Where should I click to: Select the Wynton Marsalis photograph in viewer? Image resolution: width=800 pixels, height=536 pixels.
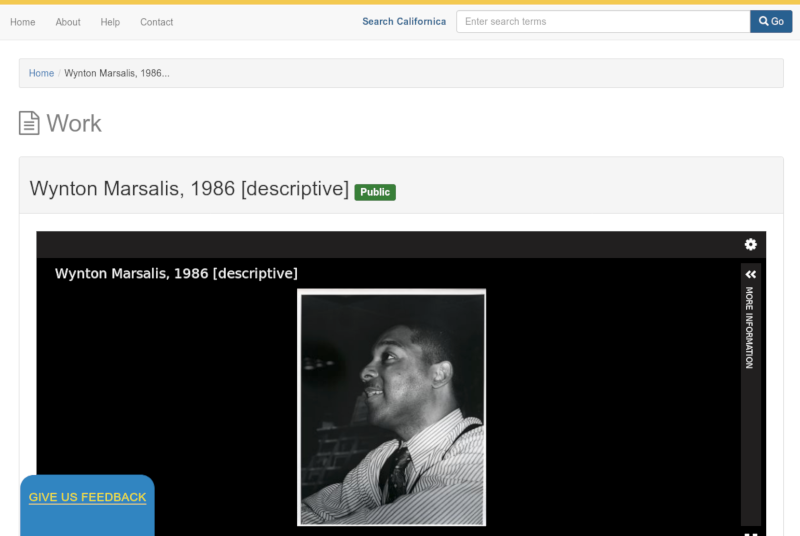pyautogui.click(x=391, y=407)
